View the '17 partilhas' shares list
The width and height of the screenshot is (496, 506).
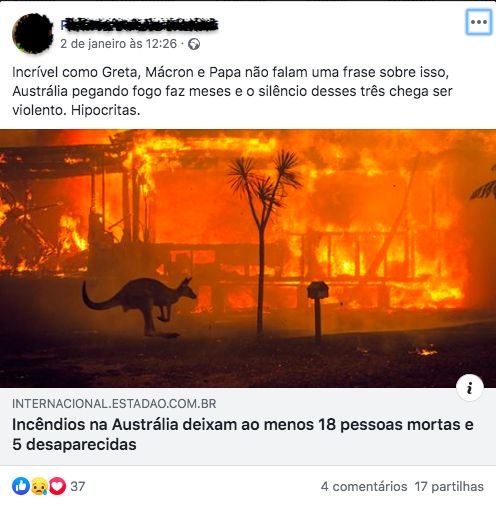point(449,486)
